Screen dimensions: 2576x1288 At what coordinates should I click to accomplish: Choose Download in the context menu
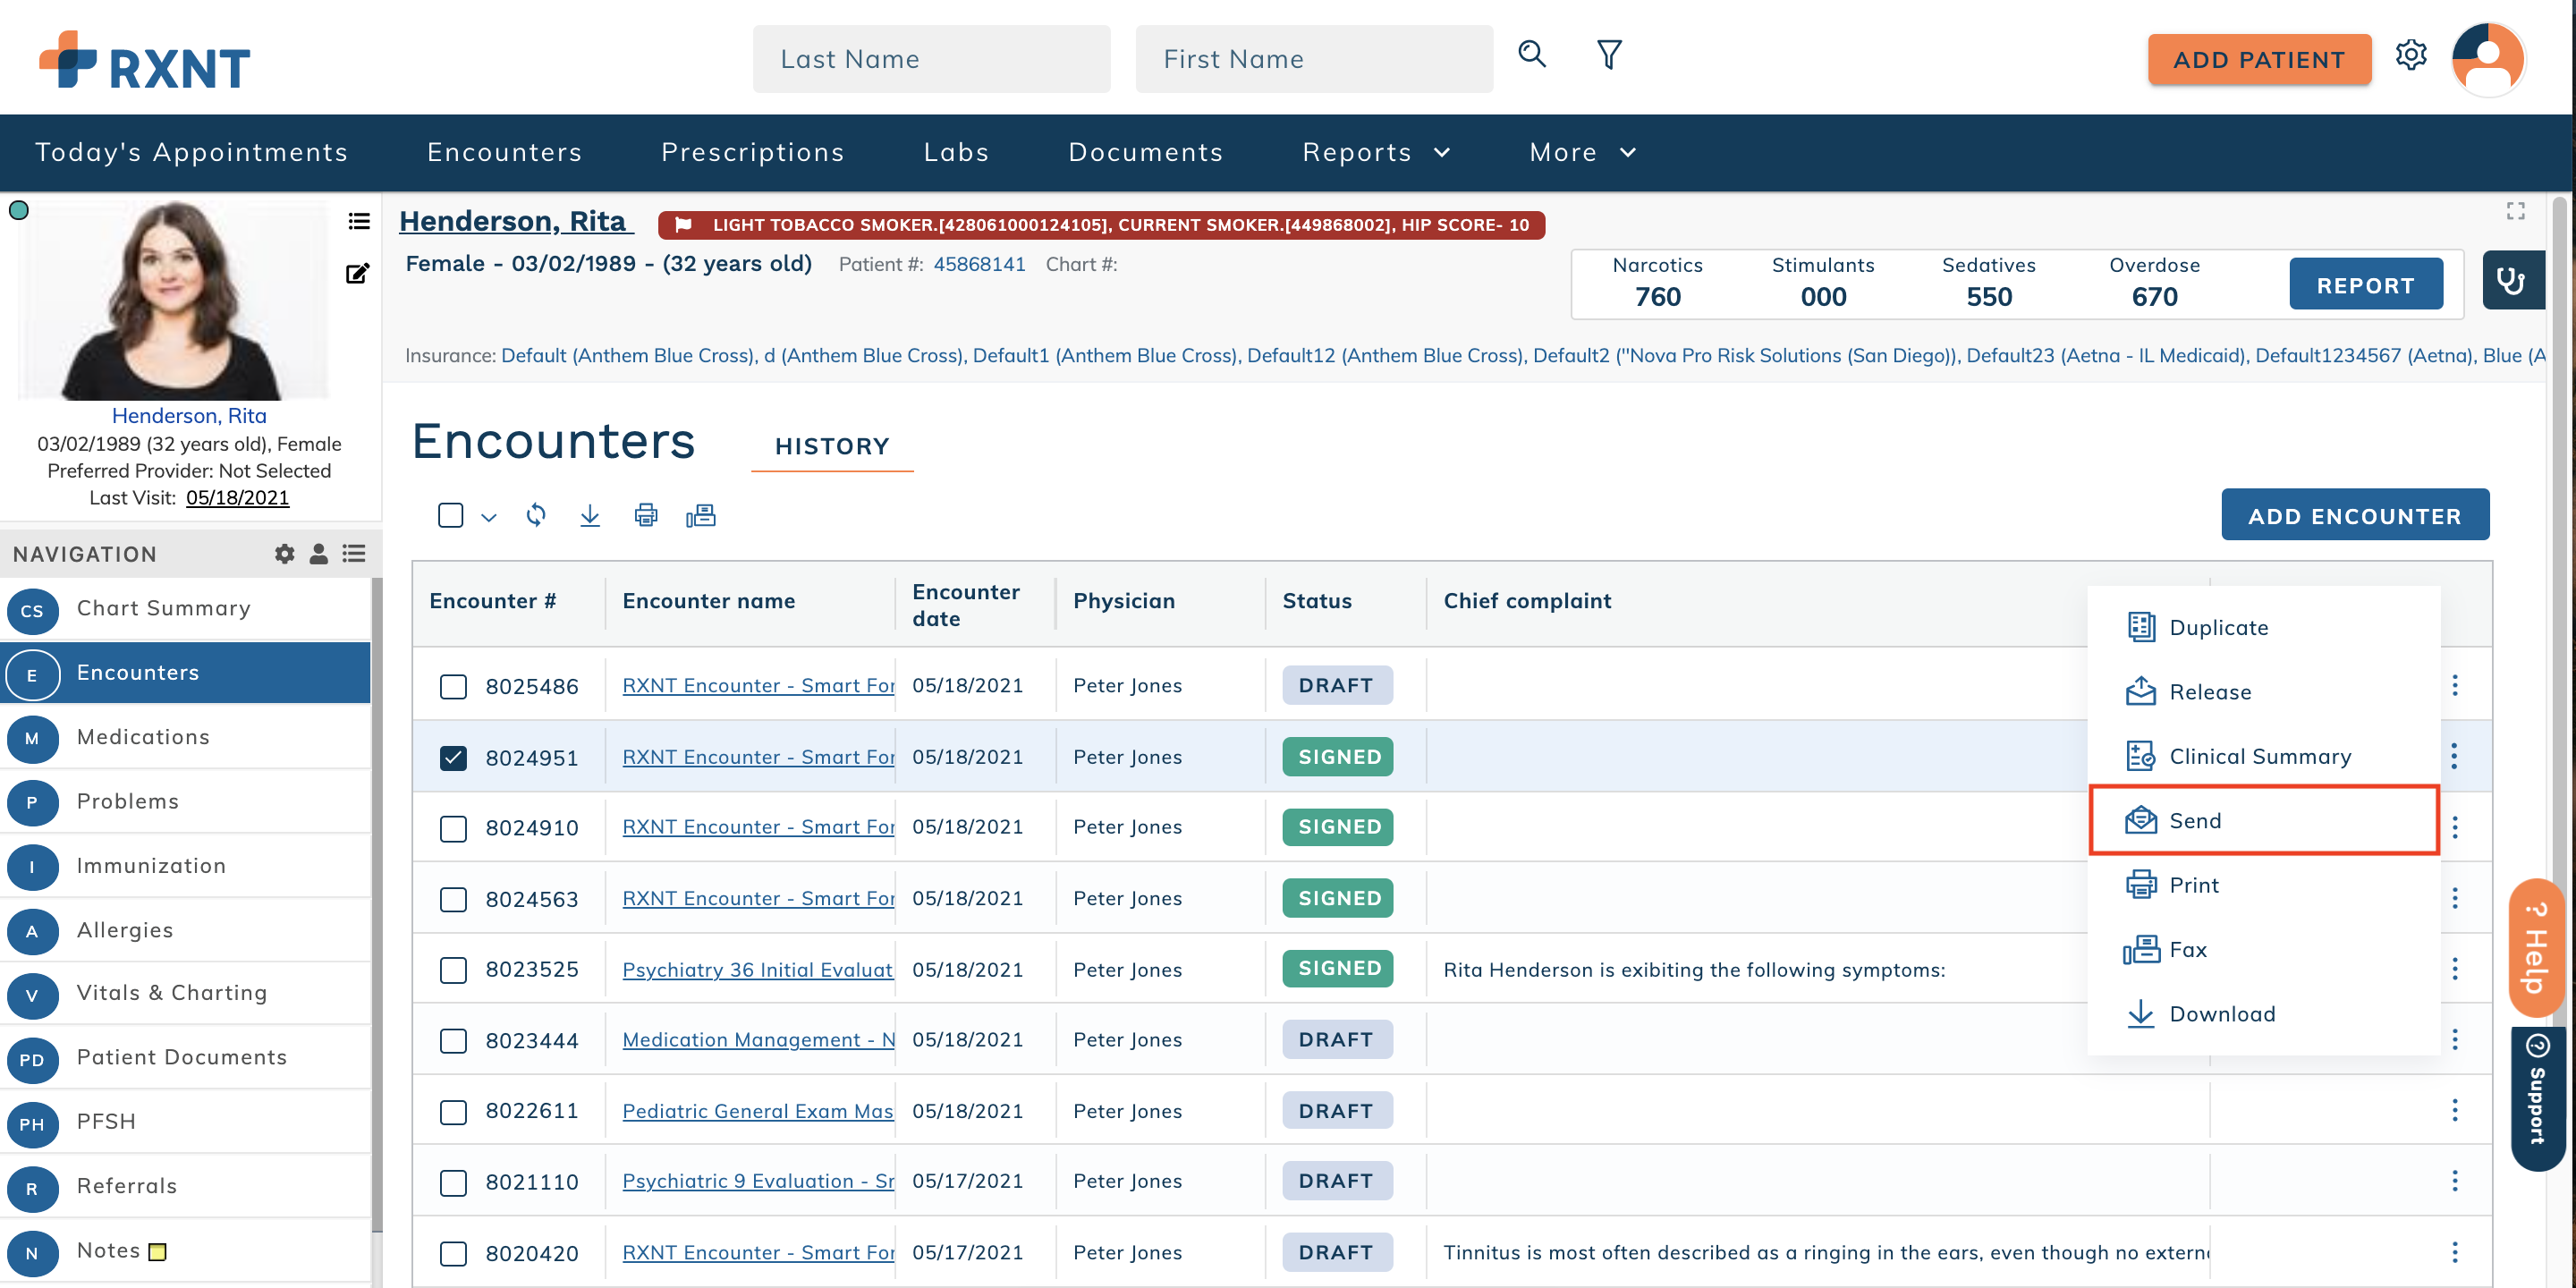(x=2263, y=1013)
